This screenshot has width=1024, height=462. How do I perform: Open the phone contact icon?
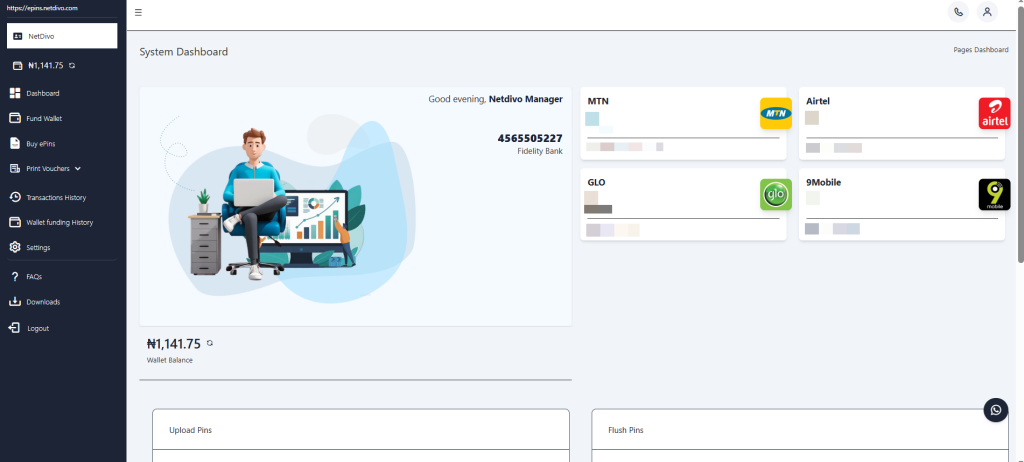point(958,12)
